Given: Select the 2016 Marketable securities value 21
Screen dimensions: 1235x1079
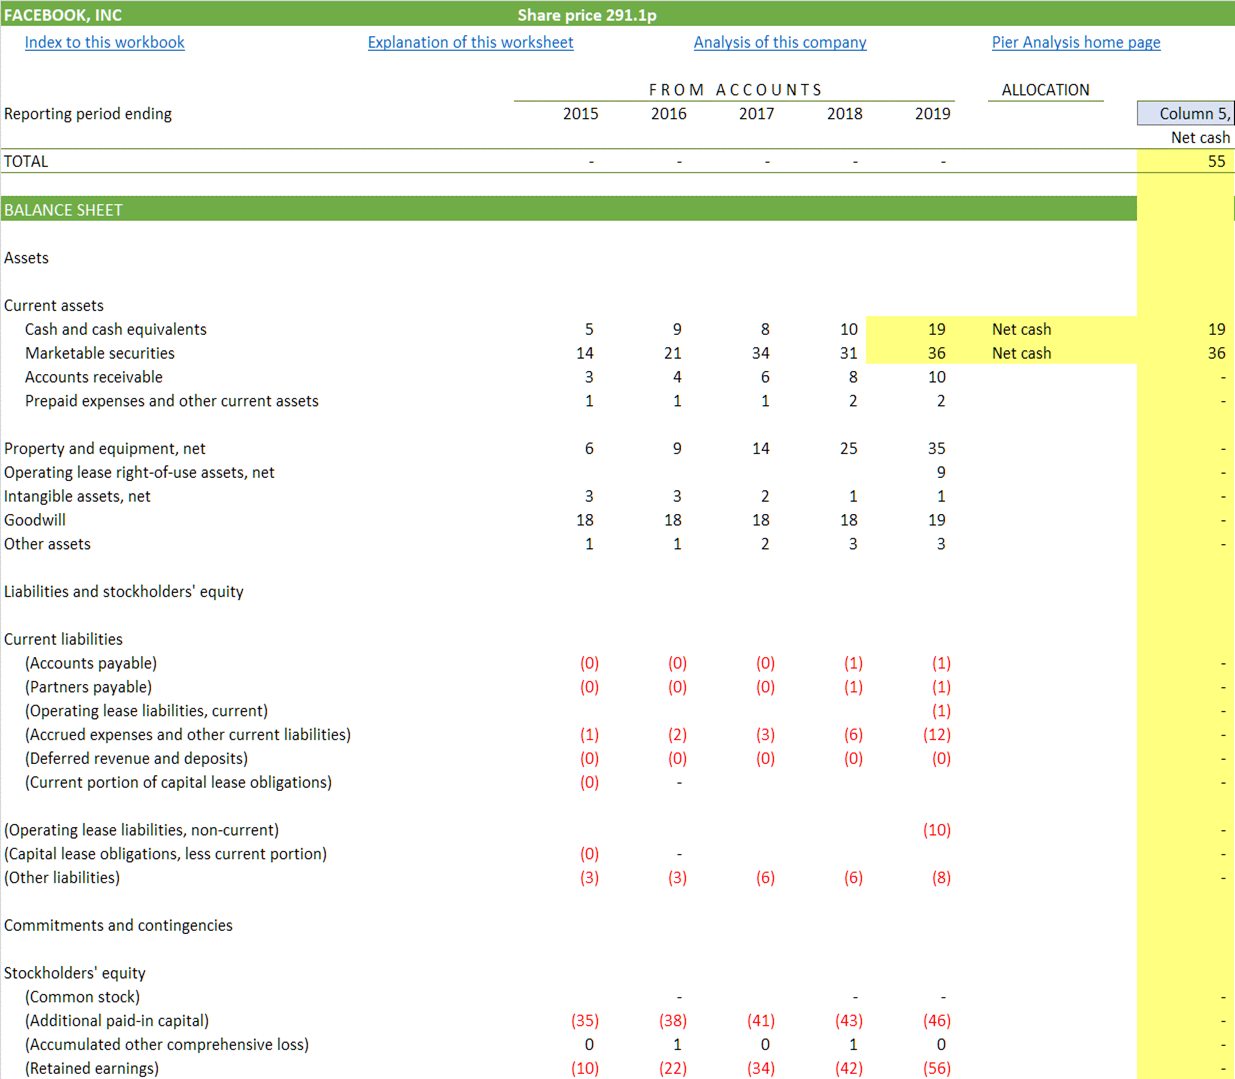Looking at the screenshot, I should (672, 353).
